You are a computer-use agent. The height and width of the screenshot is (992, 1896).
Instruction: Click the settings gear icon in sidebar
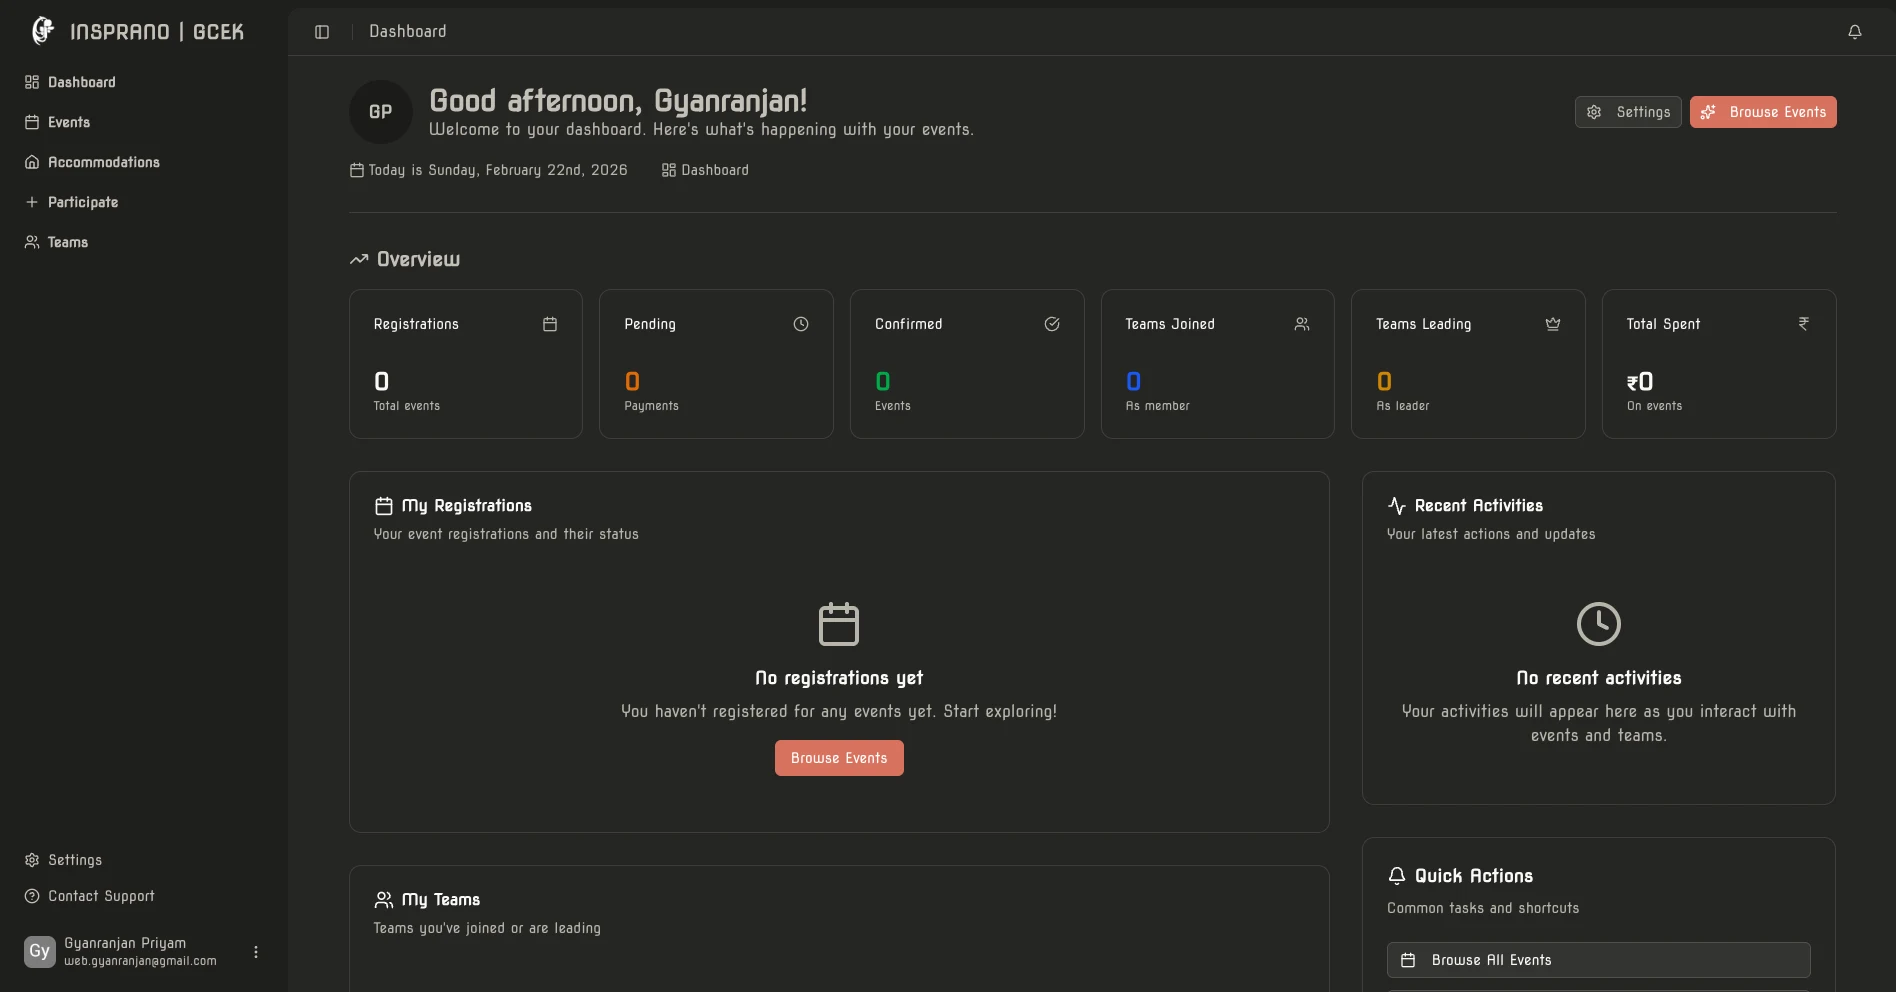(31, 860)
